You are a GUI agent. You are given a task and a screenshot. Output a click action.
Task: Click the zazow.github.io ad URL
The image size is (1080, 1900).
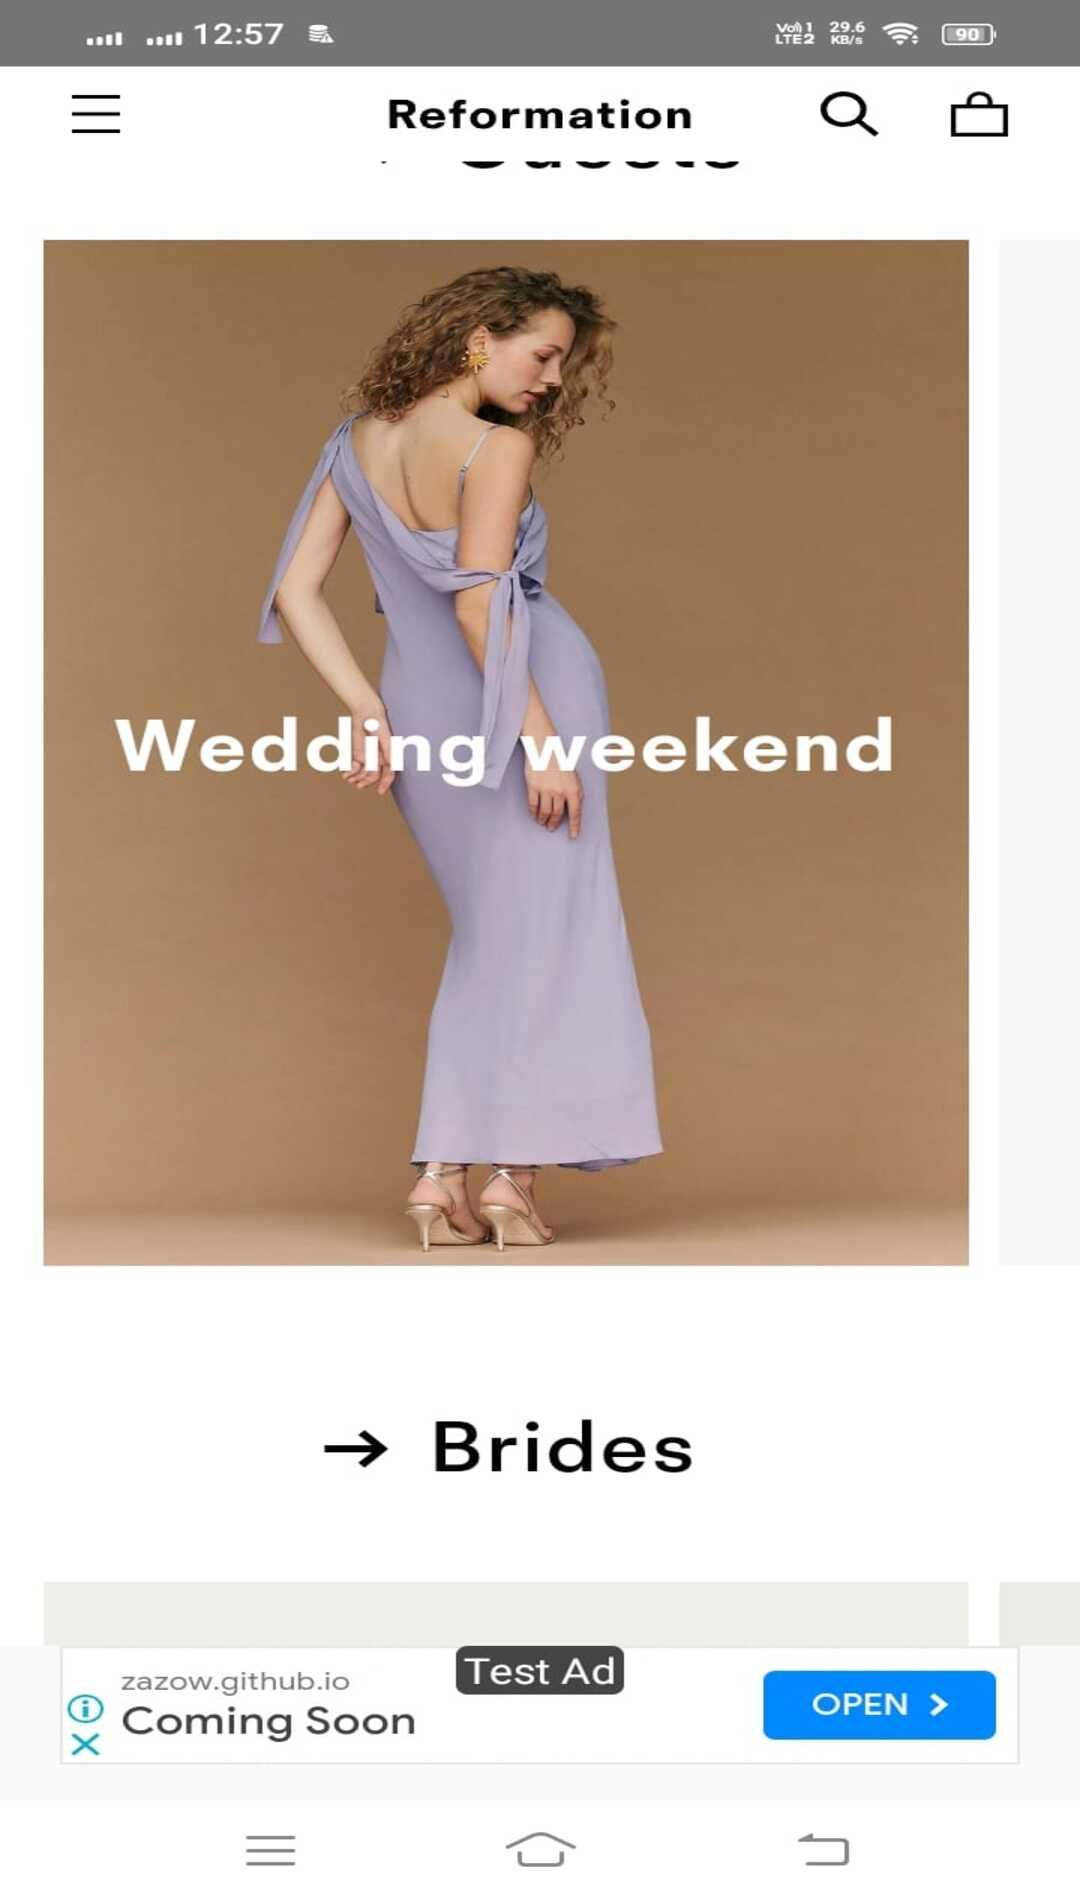pyautogui.click(x=235, y=1681)
